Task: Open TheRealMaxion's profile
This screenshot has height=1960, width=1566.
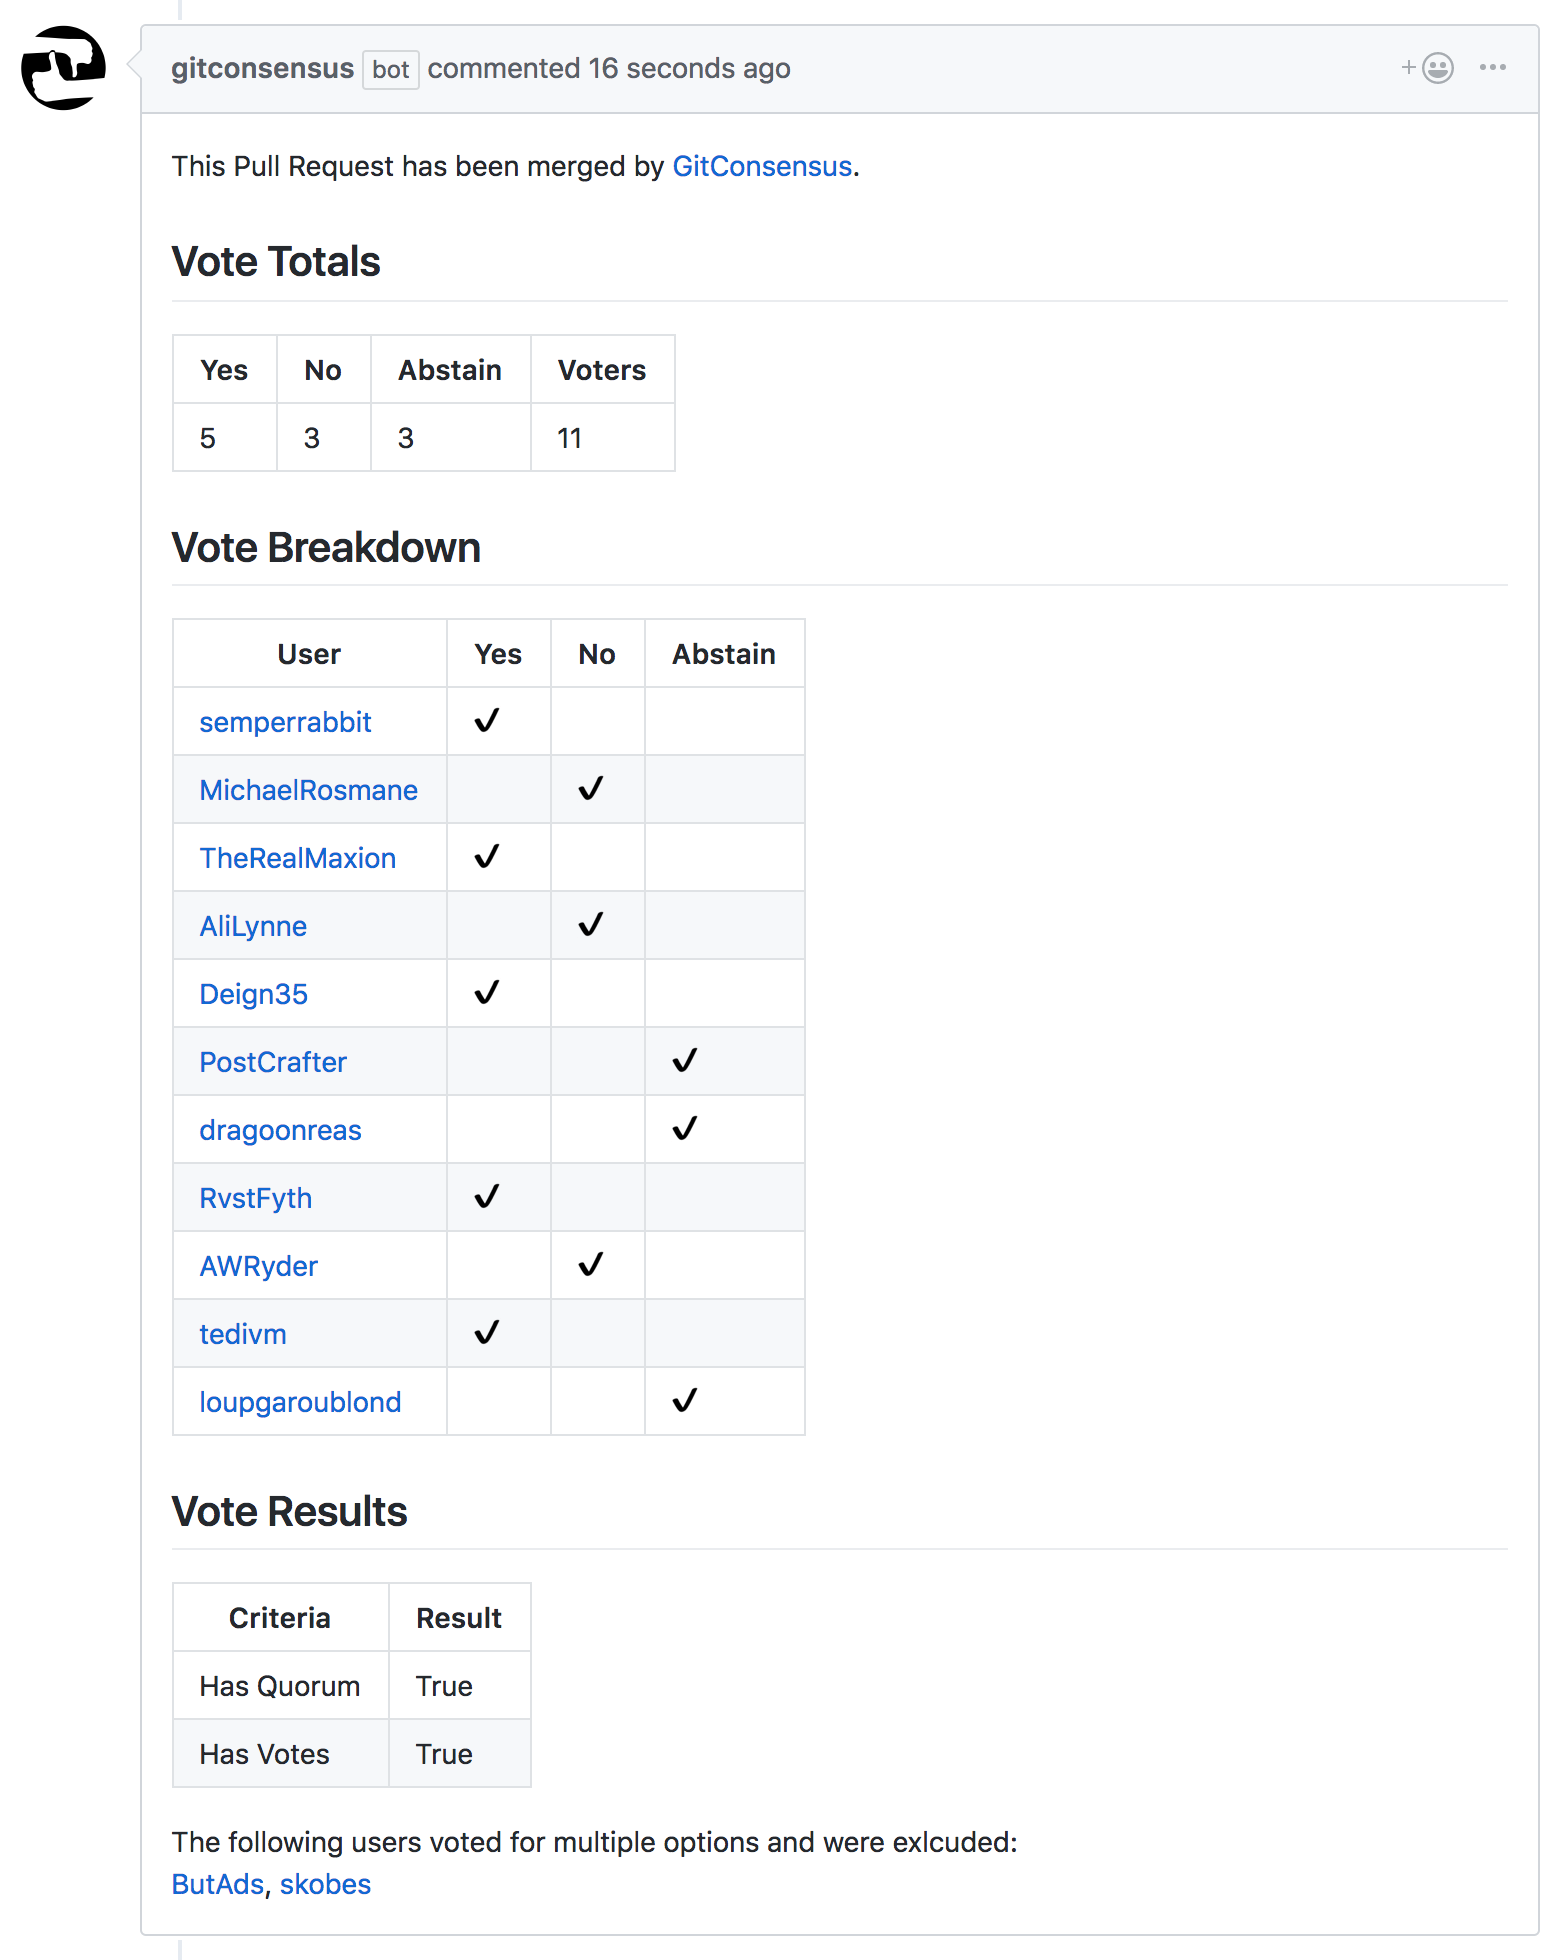Action: pyautogui.click(x=297, y=857)
